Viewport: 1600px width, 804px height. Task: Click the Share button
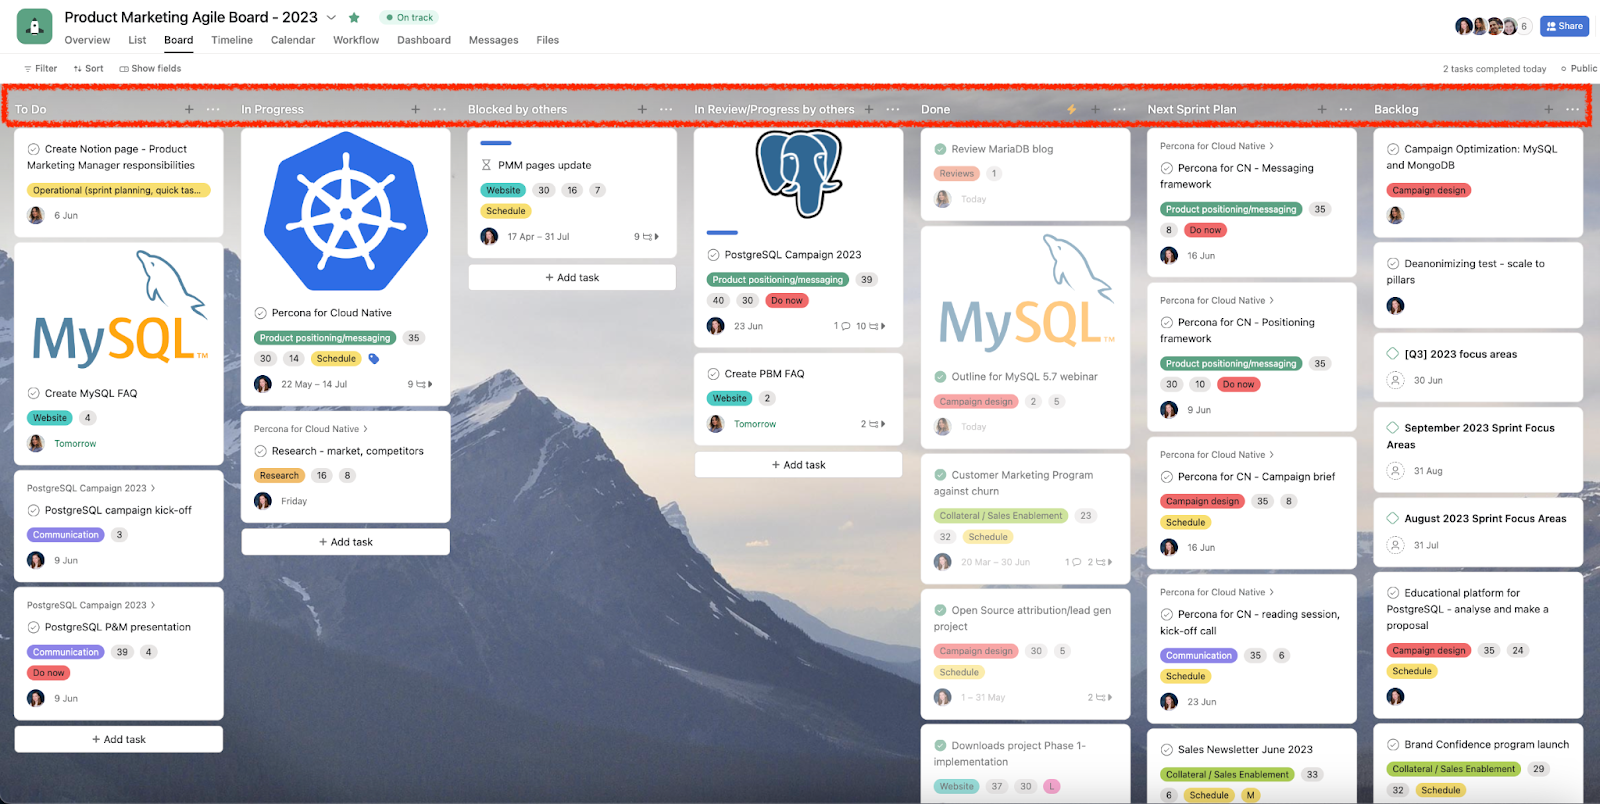pos(1565,26)
